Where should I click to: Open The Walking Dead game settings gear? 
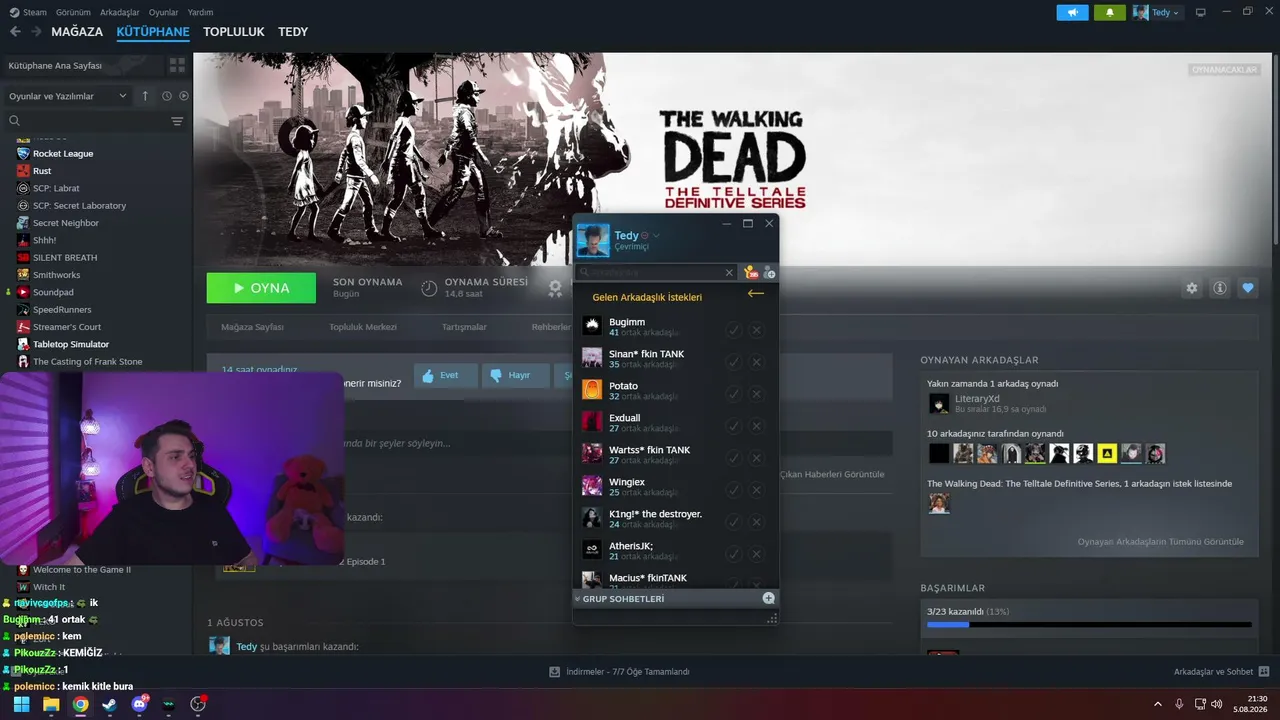(1192, 288)
